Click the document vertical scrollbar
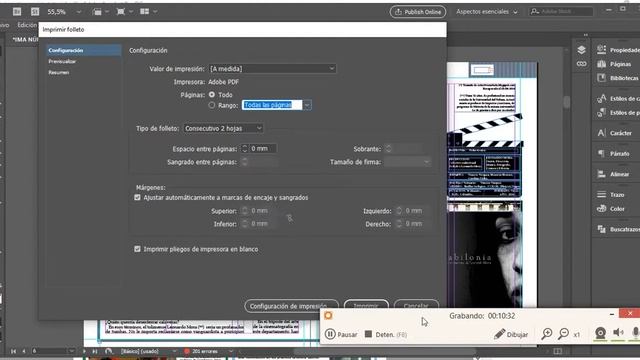The height and width of the screenshot is (360, 640). [x=566, y=102]
